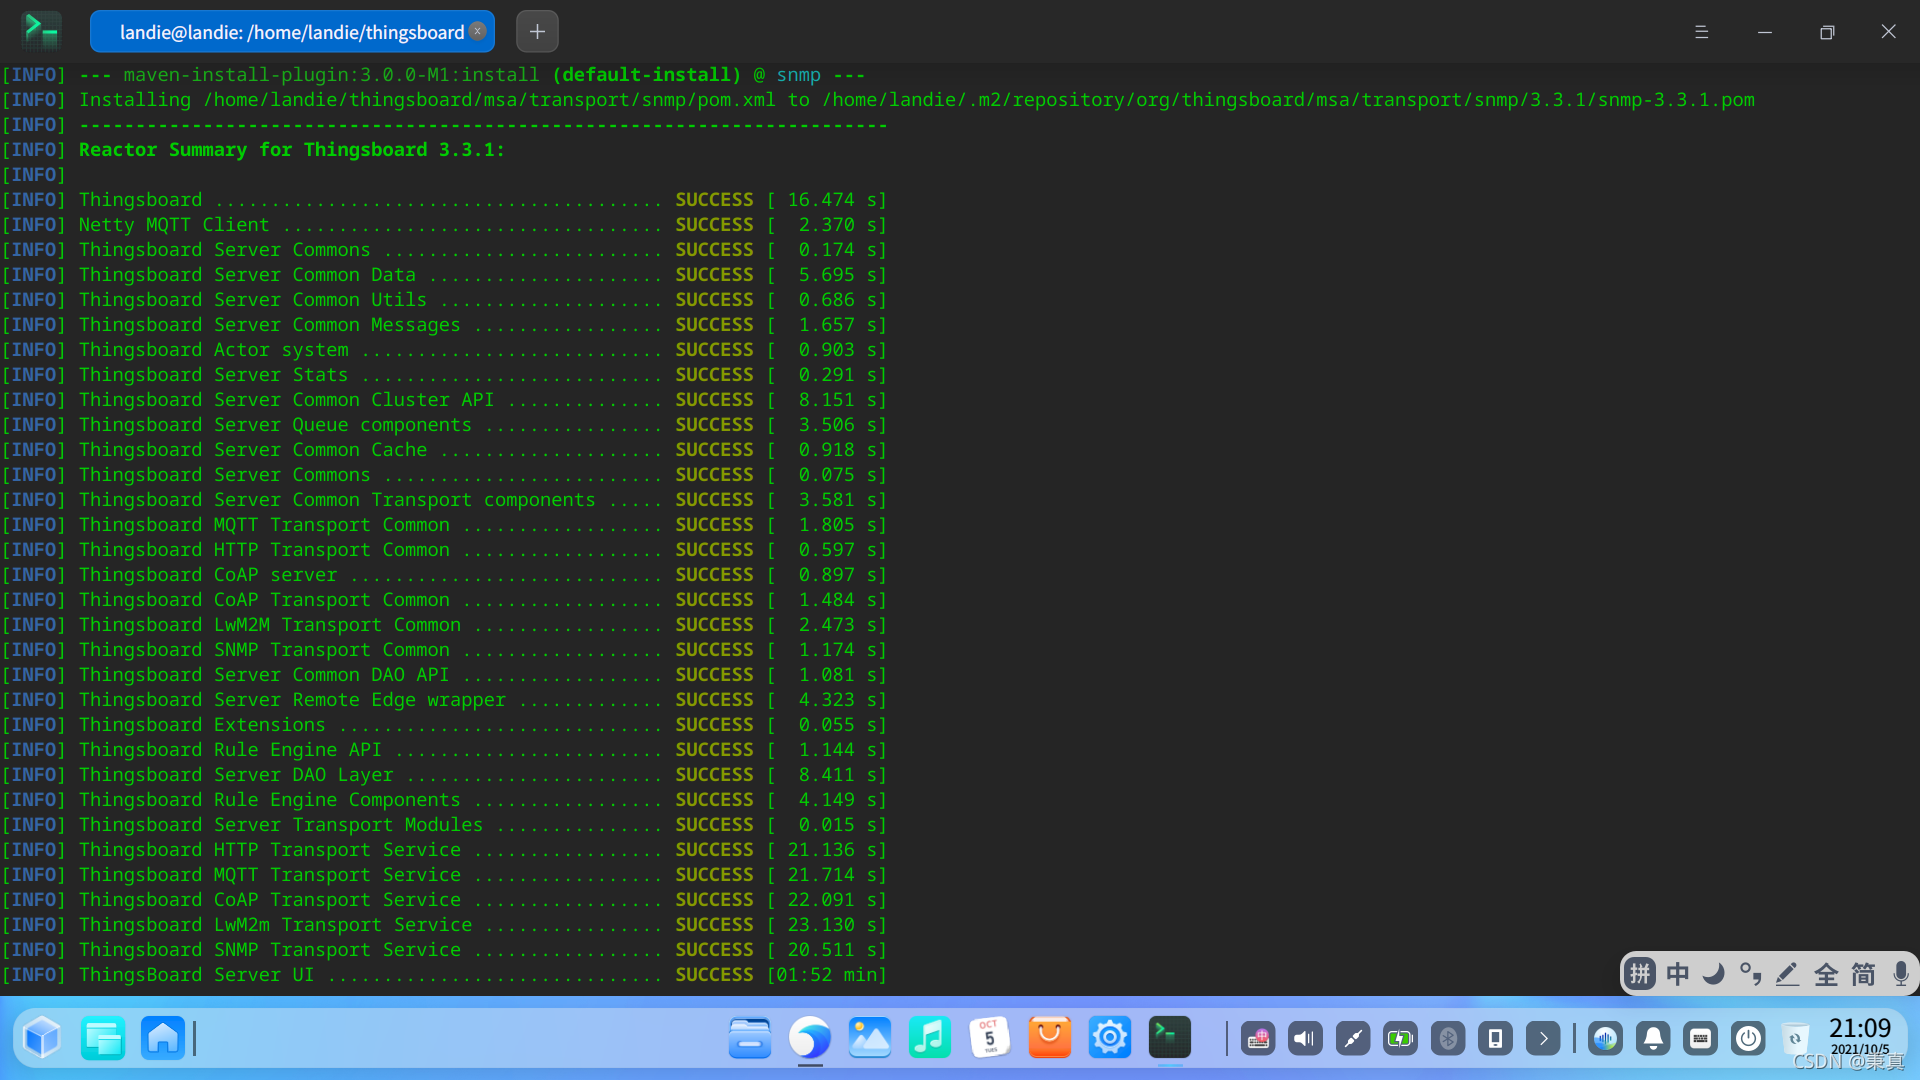Image resolution: width=1920 pixels, height=1080 pixels.
Task: Click the 'maven-install-plugin:3.0.0-M1:install' text
Action: tap(331, 75)
